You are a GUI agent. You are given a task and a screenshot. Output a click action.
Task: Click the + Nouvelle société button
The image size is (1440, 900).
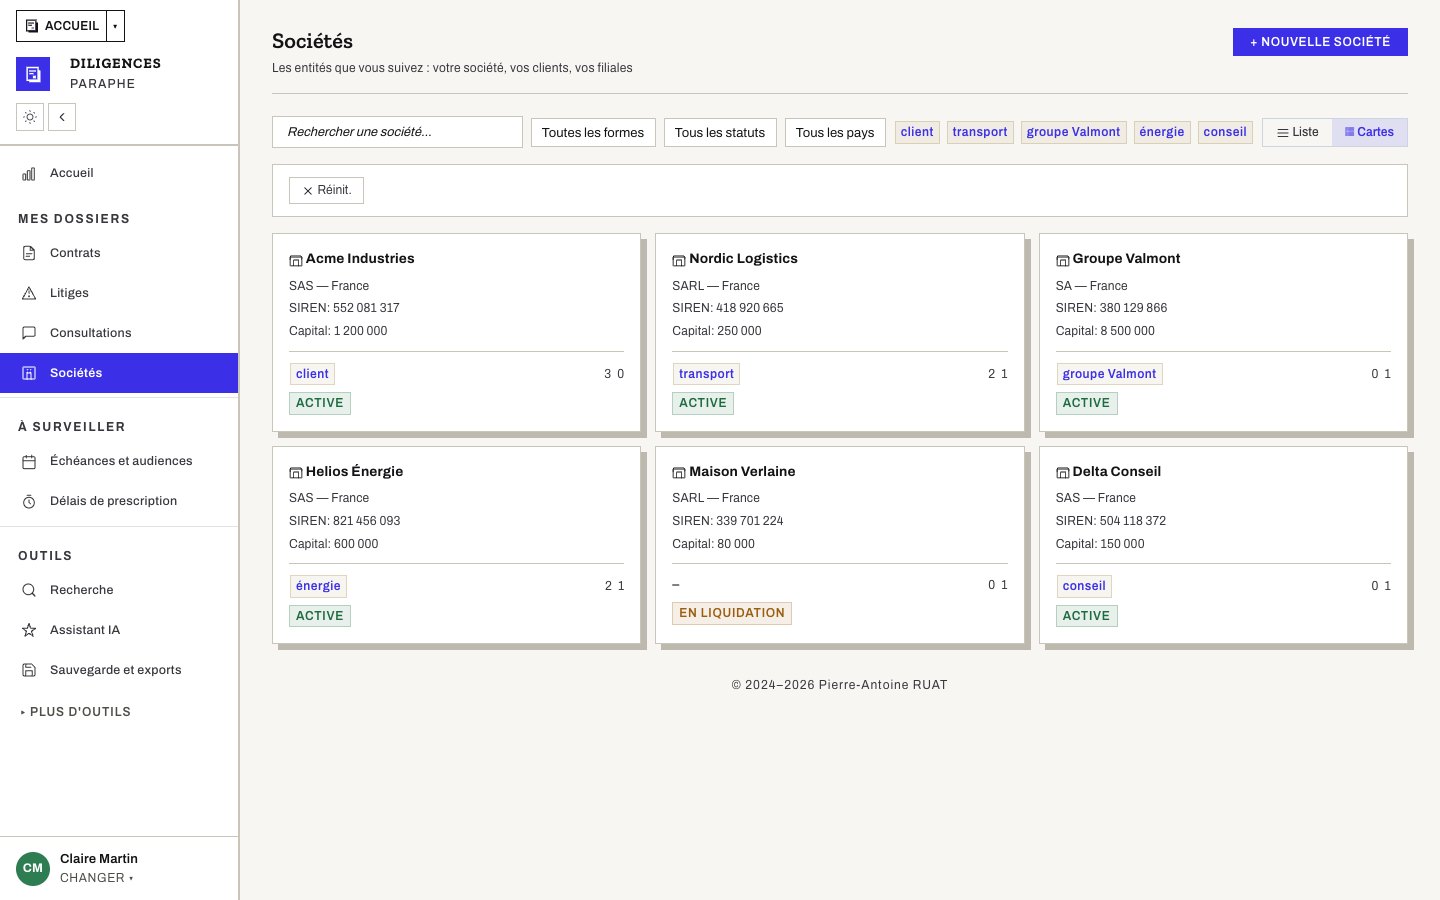coord(1320,42)
